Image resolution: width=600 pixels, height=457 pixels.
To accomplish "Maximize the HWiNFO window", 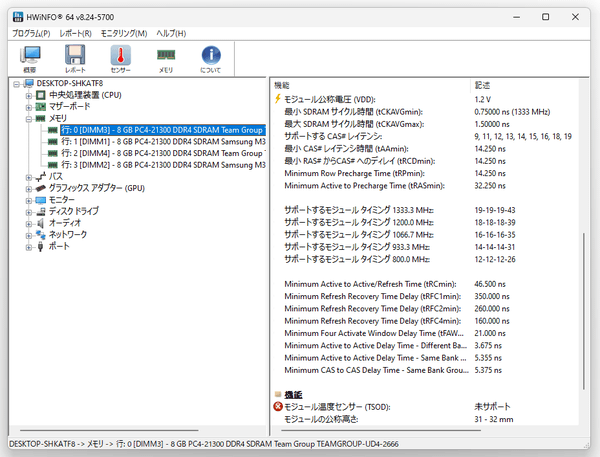I will point(546,17).
